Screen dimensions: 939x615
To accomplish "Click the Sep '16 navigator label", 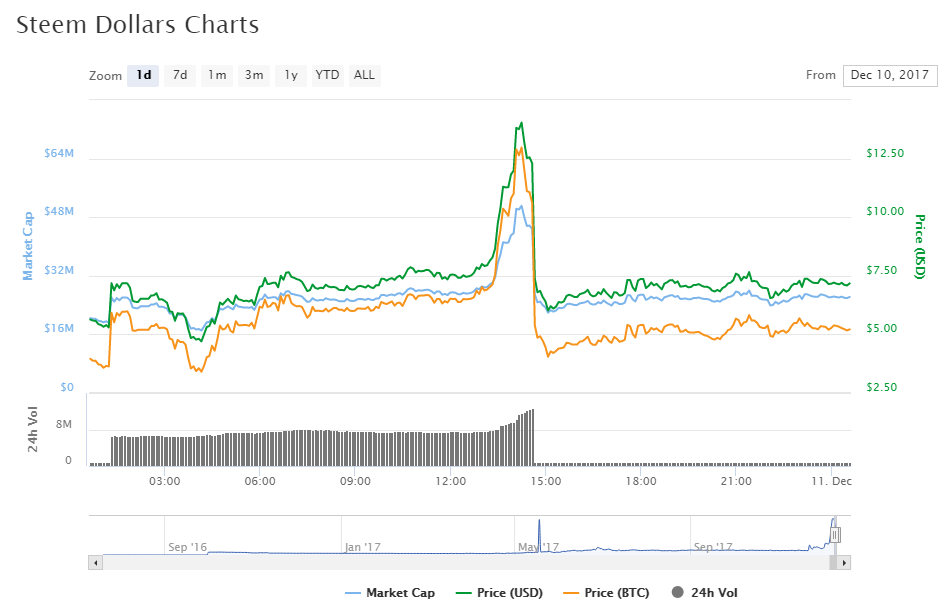I will point(187,547).
